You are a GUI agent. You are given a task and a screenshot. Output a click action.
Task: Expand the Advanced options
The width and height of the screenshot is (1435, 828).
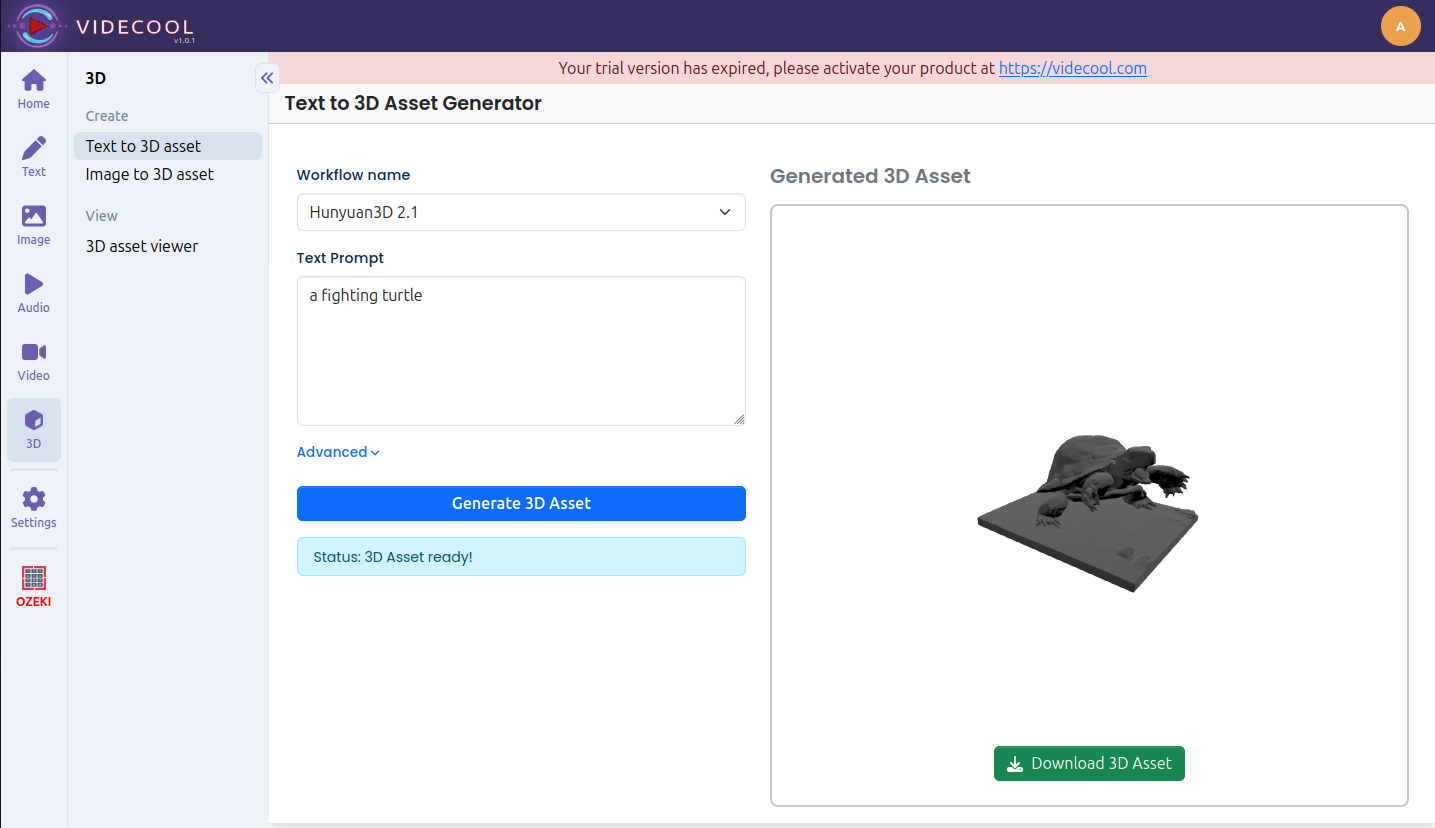click(x=338, y=452)
